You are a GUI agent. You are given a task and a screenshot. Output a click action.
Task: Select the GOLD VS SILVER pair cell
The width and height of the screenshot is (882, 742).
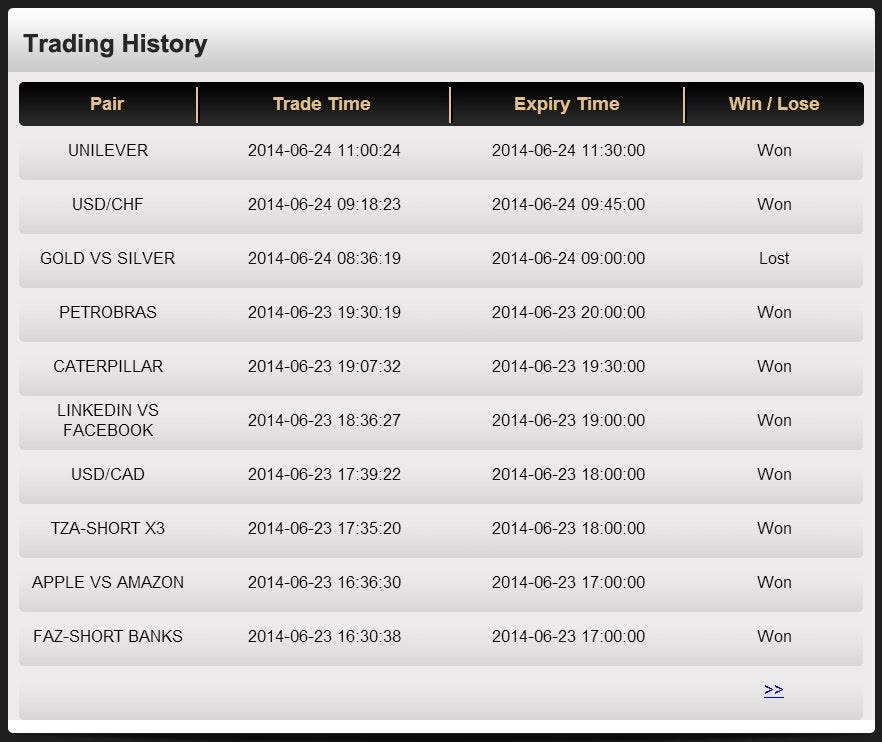coord(108,258)
